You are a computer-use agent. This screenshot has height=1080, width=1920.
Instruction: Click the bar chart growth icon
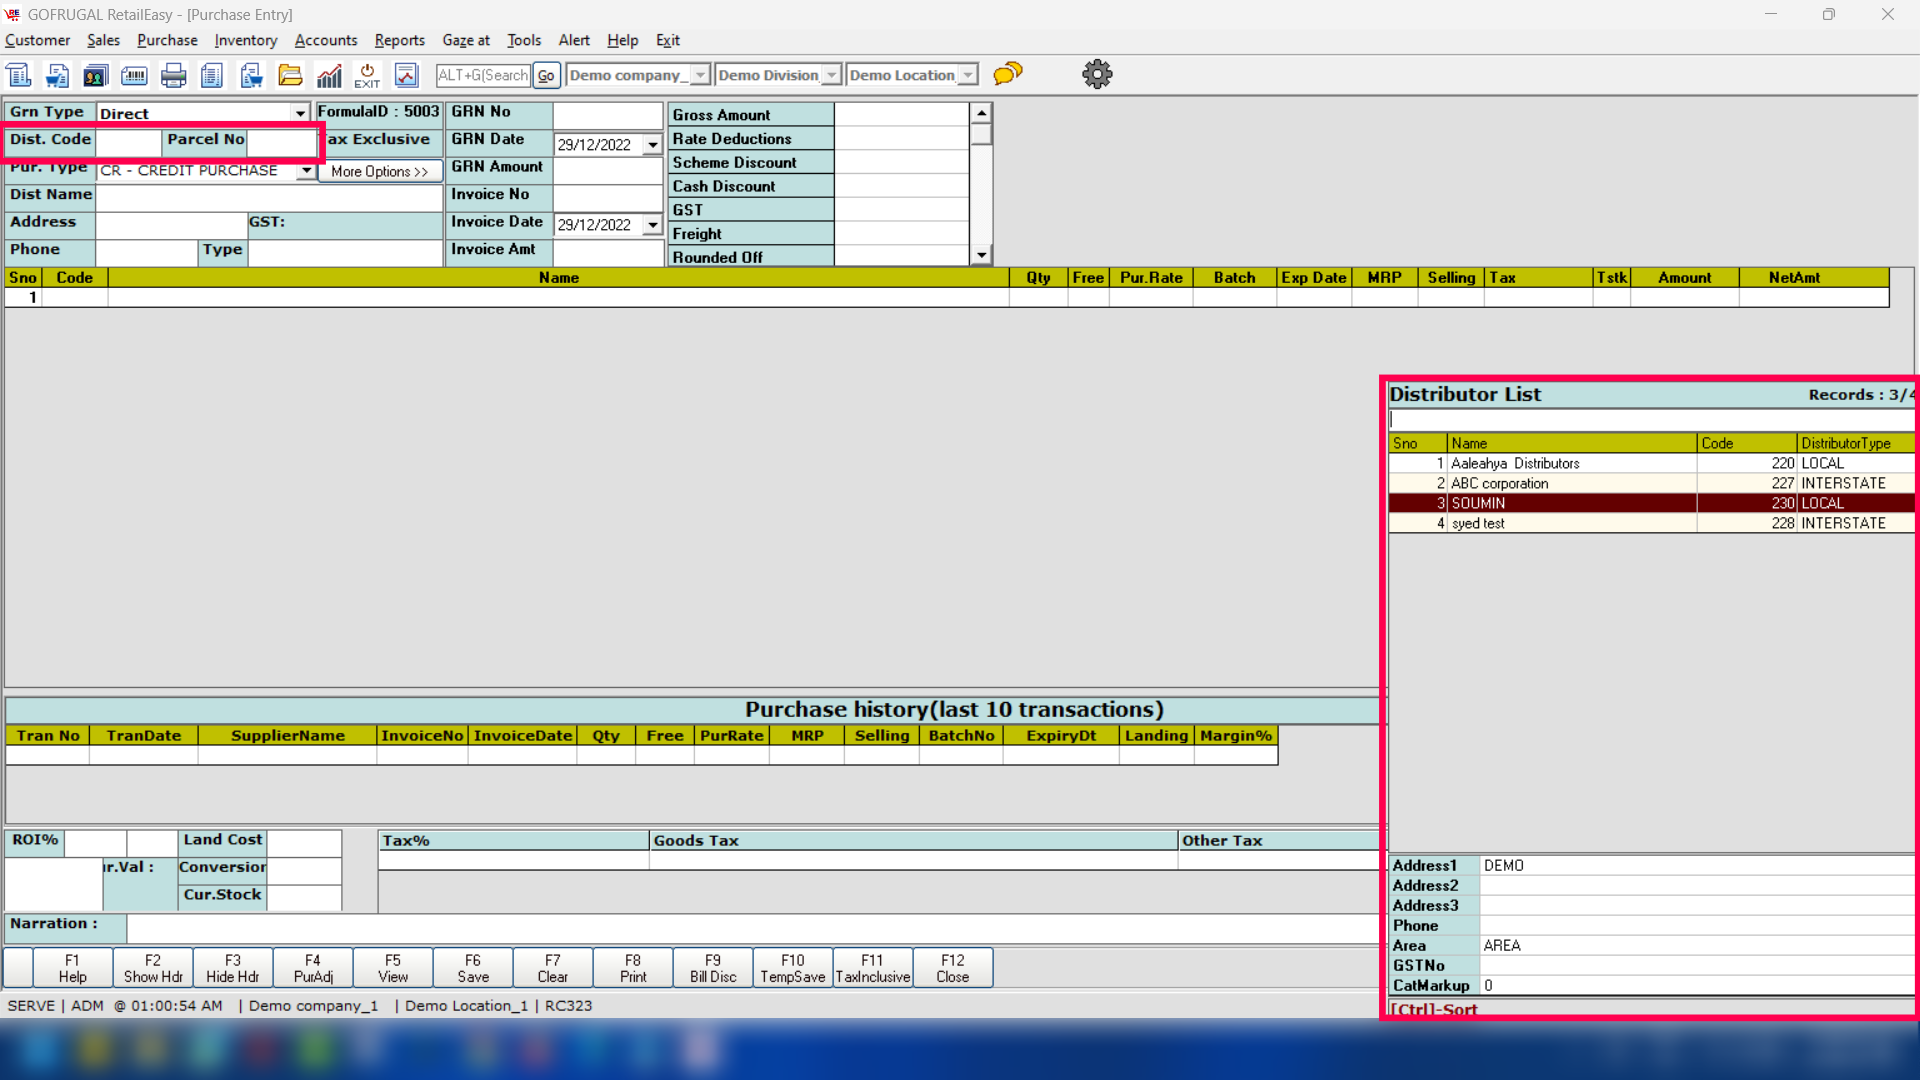point(329,75)
